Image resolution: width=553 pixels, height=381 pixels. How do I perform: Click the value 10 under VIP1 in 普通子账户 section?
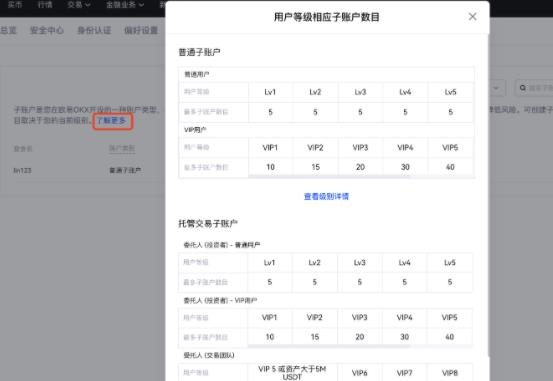pos(271,167)
